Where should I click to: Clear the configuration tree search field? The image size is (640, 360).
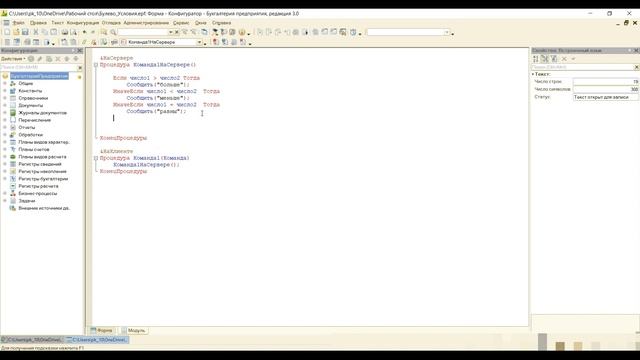click(80, 67)
